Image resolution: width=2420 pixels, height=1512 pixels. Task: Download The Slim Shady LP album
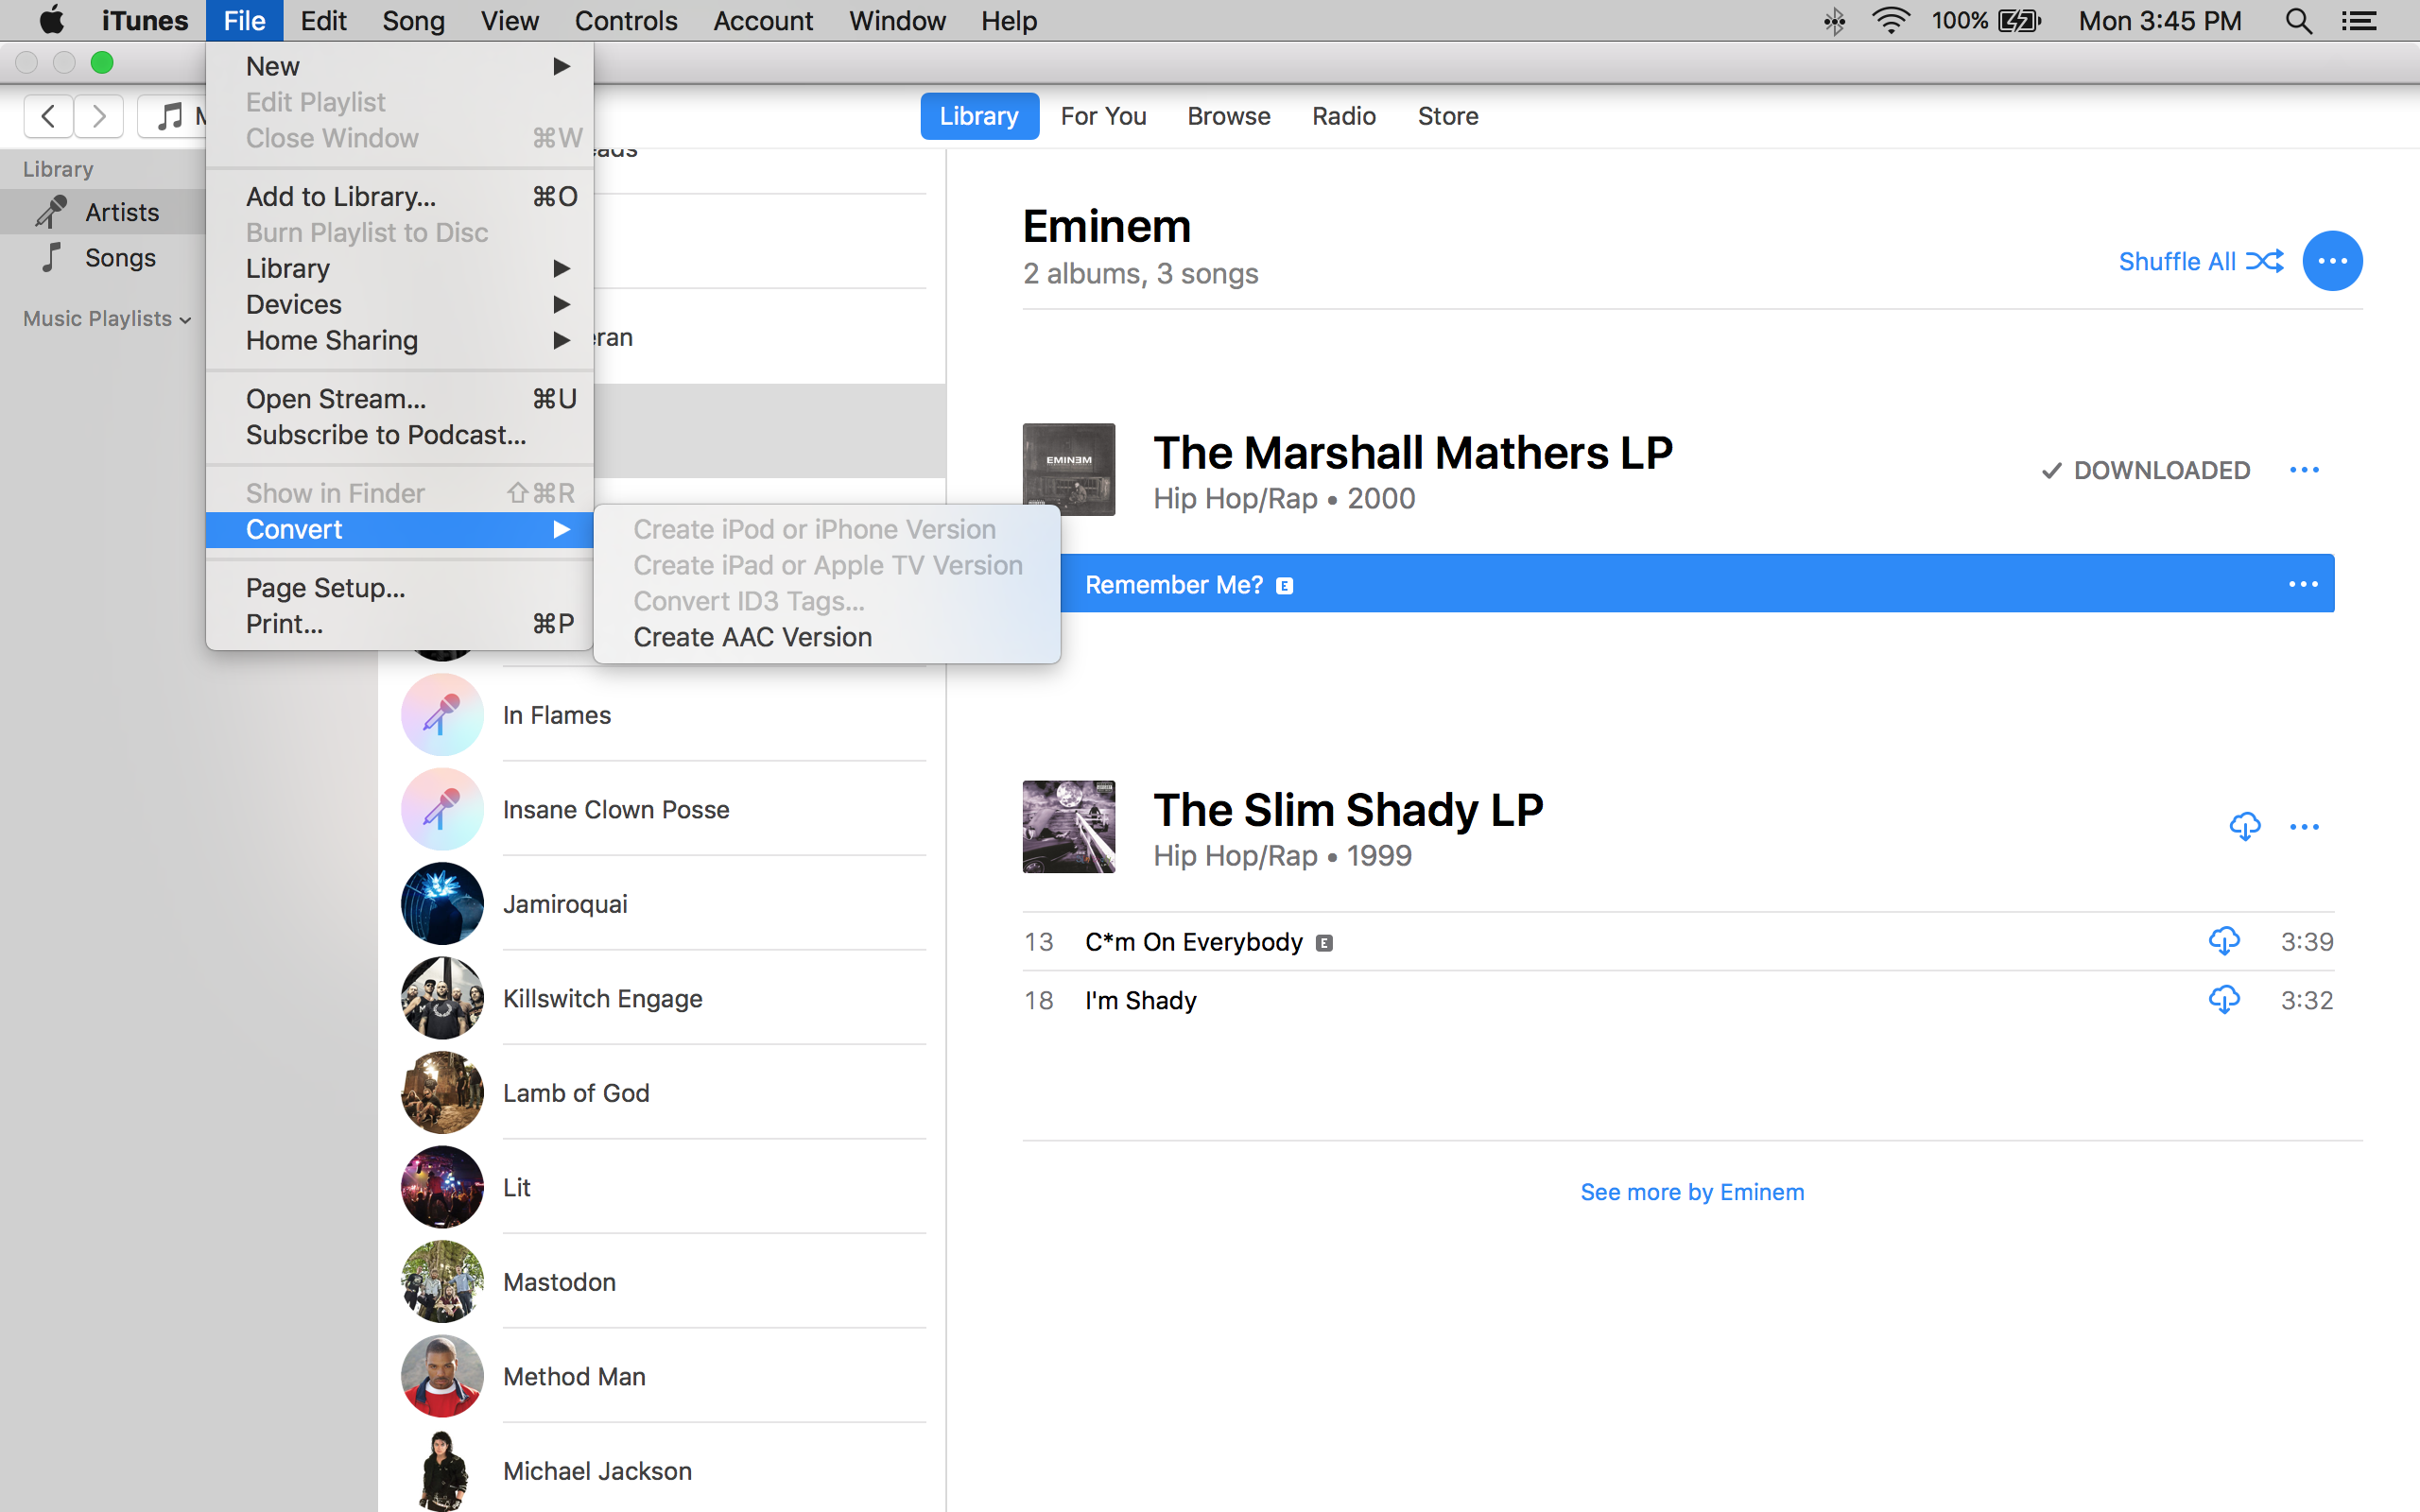(x=2244, y=826)
